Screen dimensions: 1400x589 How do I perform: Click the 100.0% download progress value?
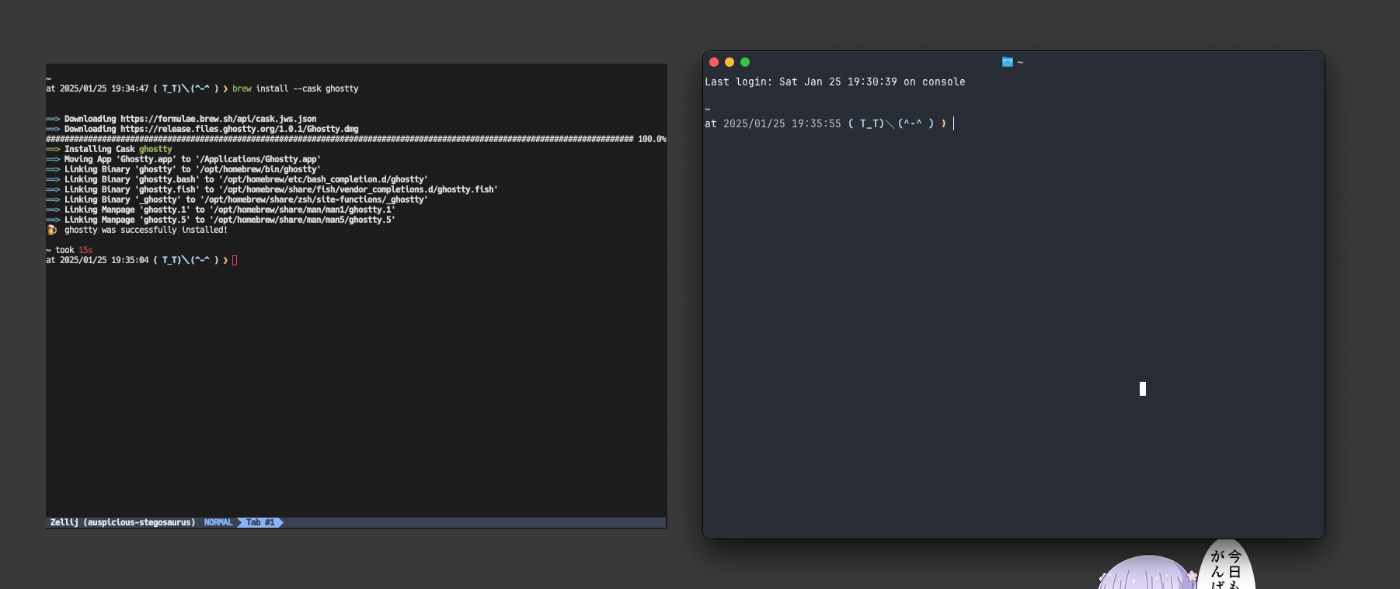point(652,139)
